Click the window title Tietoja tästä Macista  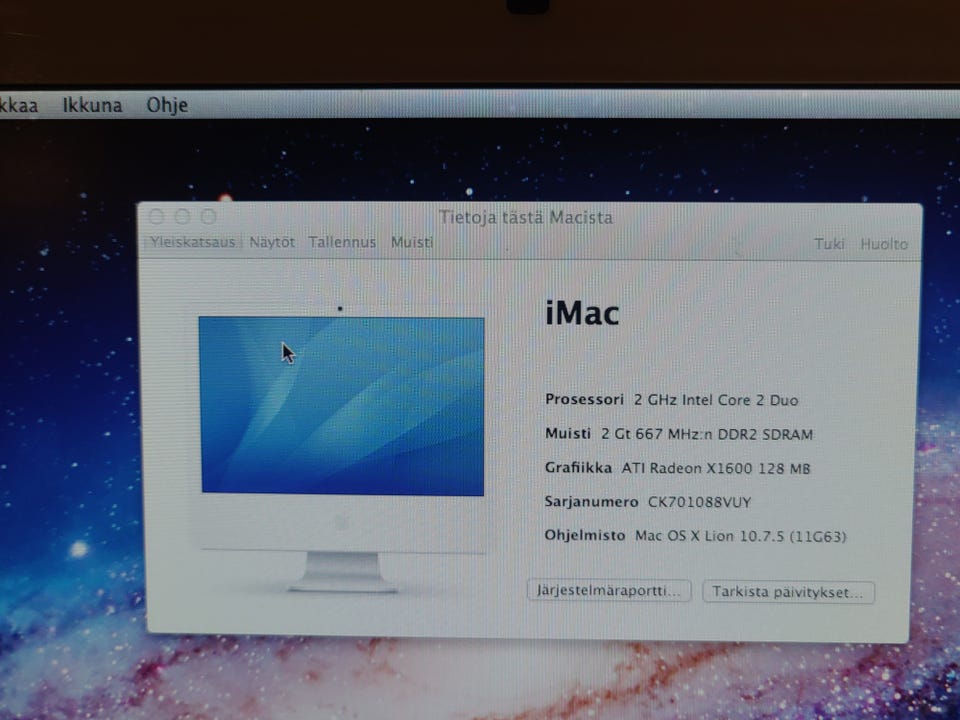click(525, 218)
